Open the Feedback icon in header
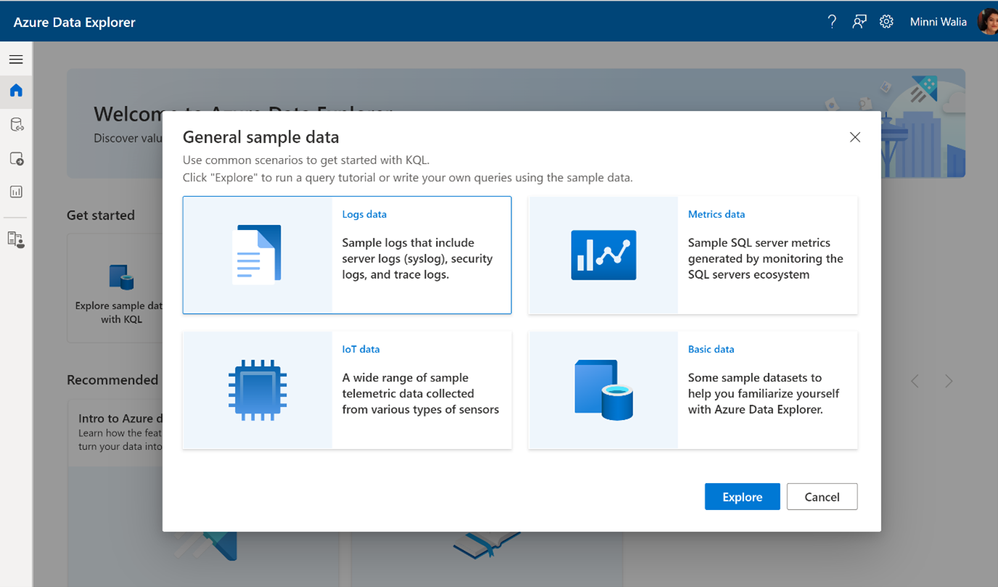Screen dimensions: 998x587 (x=859, y=22)
